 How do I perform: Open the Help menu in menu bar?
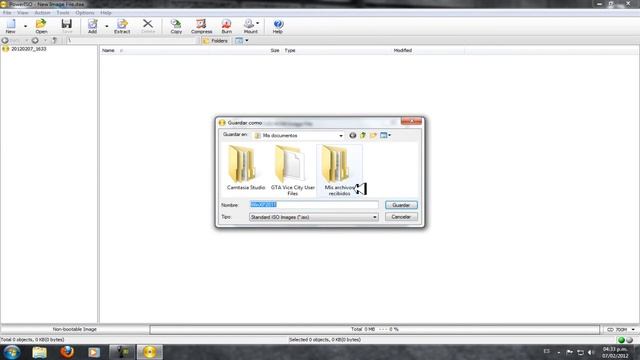[106, 13]
